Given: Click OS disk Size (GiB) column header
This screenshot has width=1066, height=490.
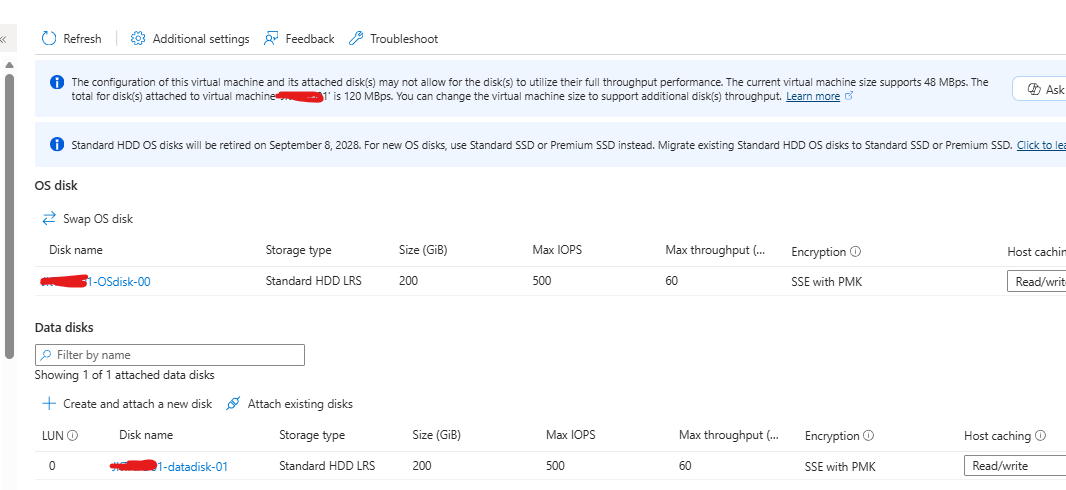Looking at the screenshot, I should pyautogui.click(x=423, y=250).
